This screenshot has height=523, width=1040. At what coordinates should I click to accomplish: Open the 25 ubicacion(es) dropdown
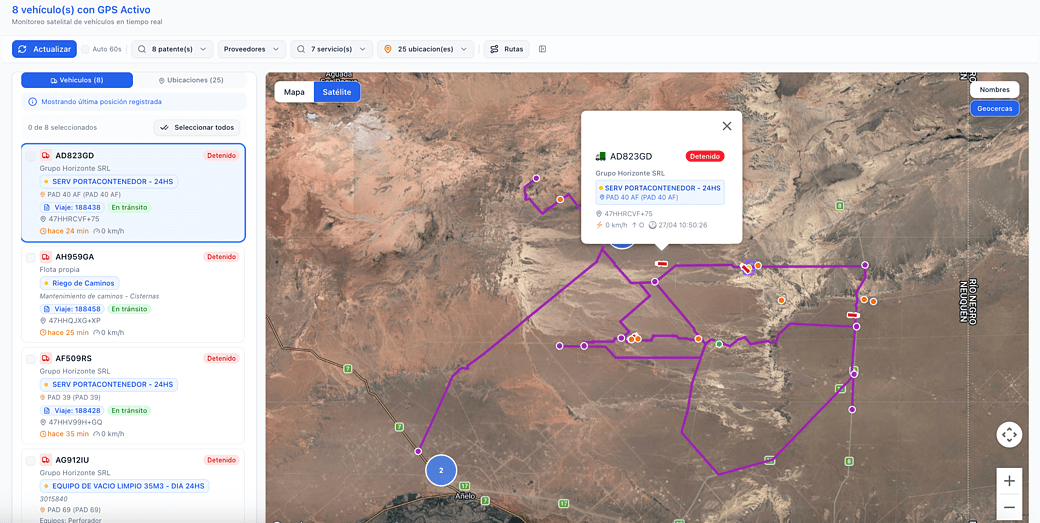point(426,49)
